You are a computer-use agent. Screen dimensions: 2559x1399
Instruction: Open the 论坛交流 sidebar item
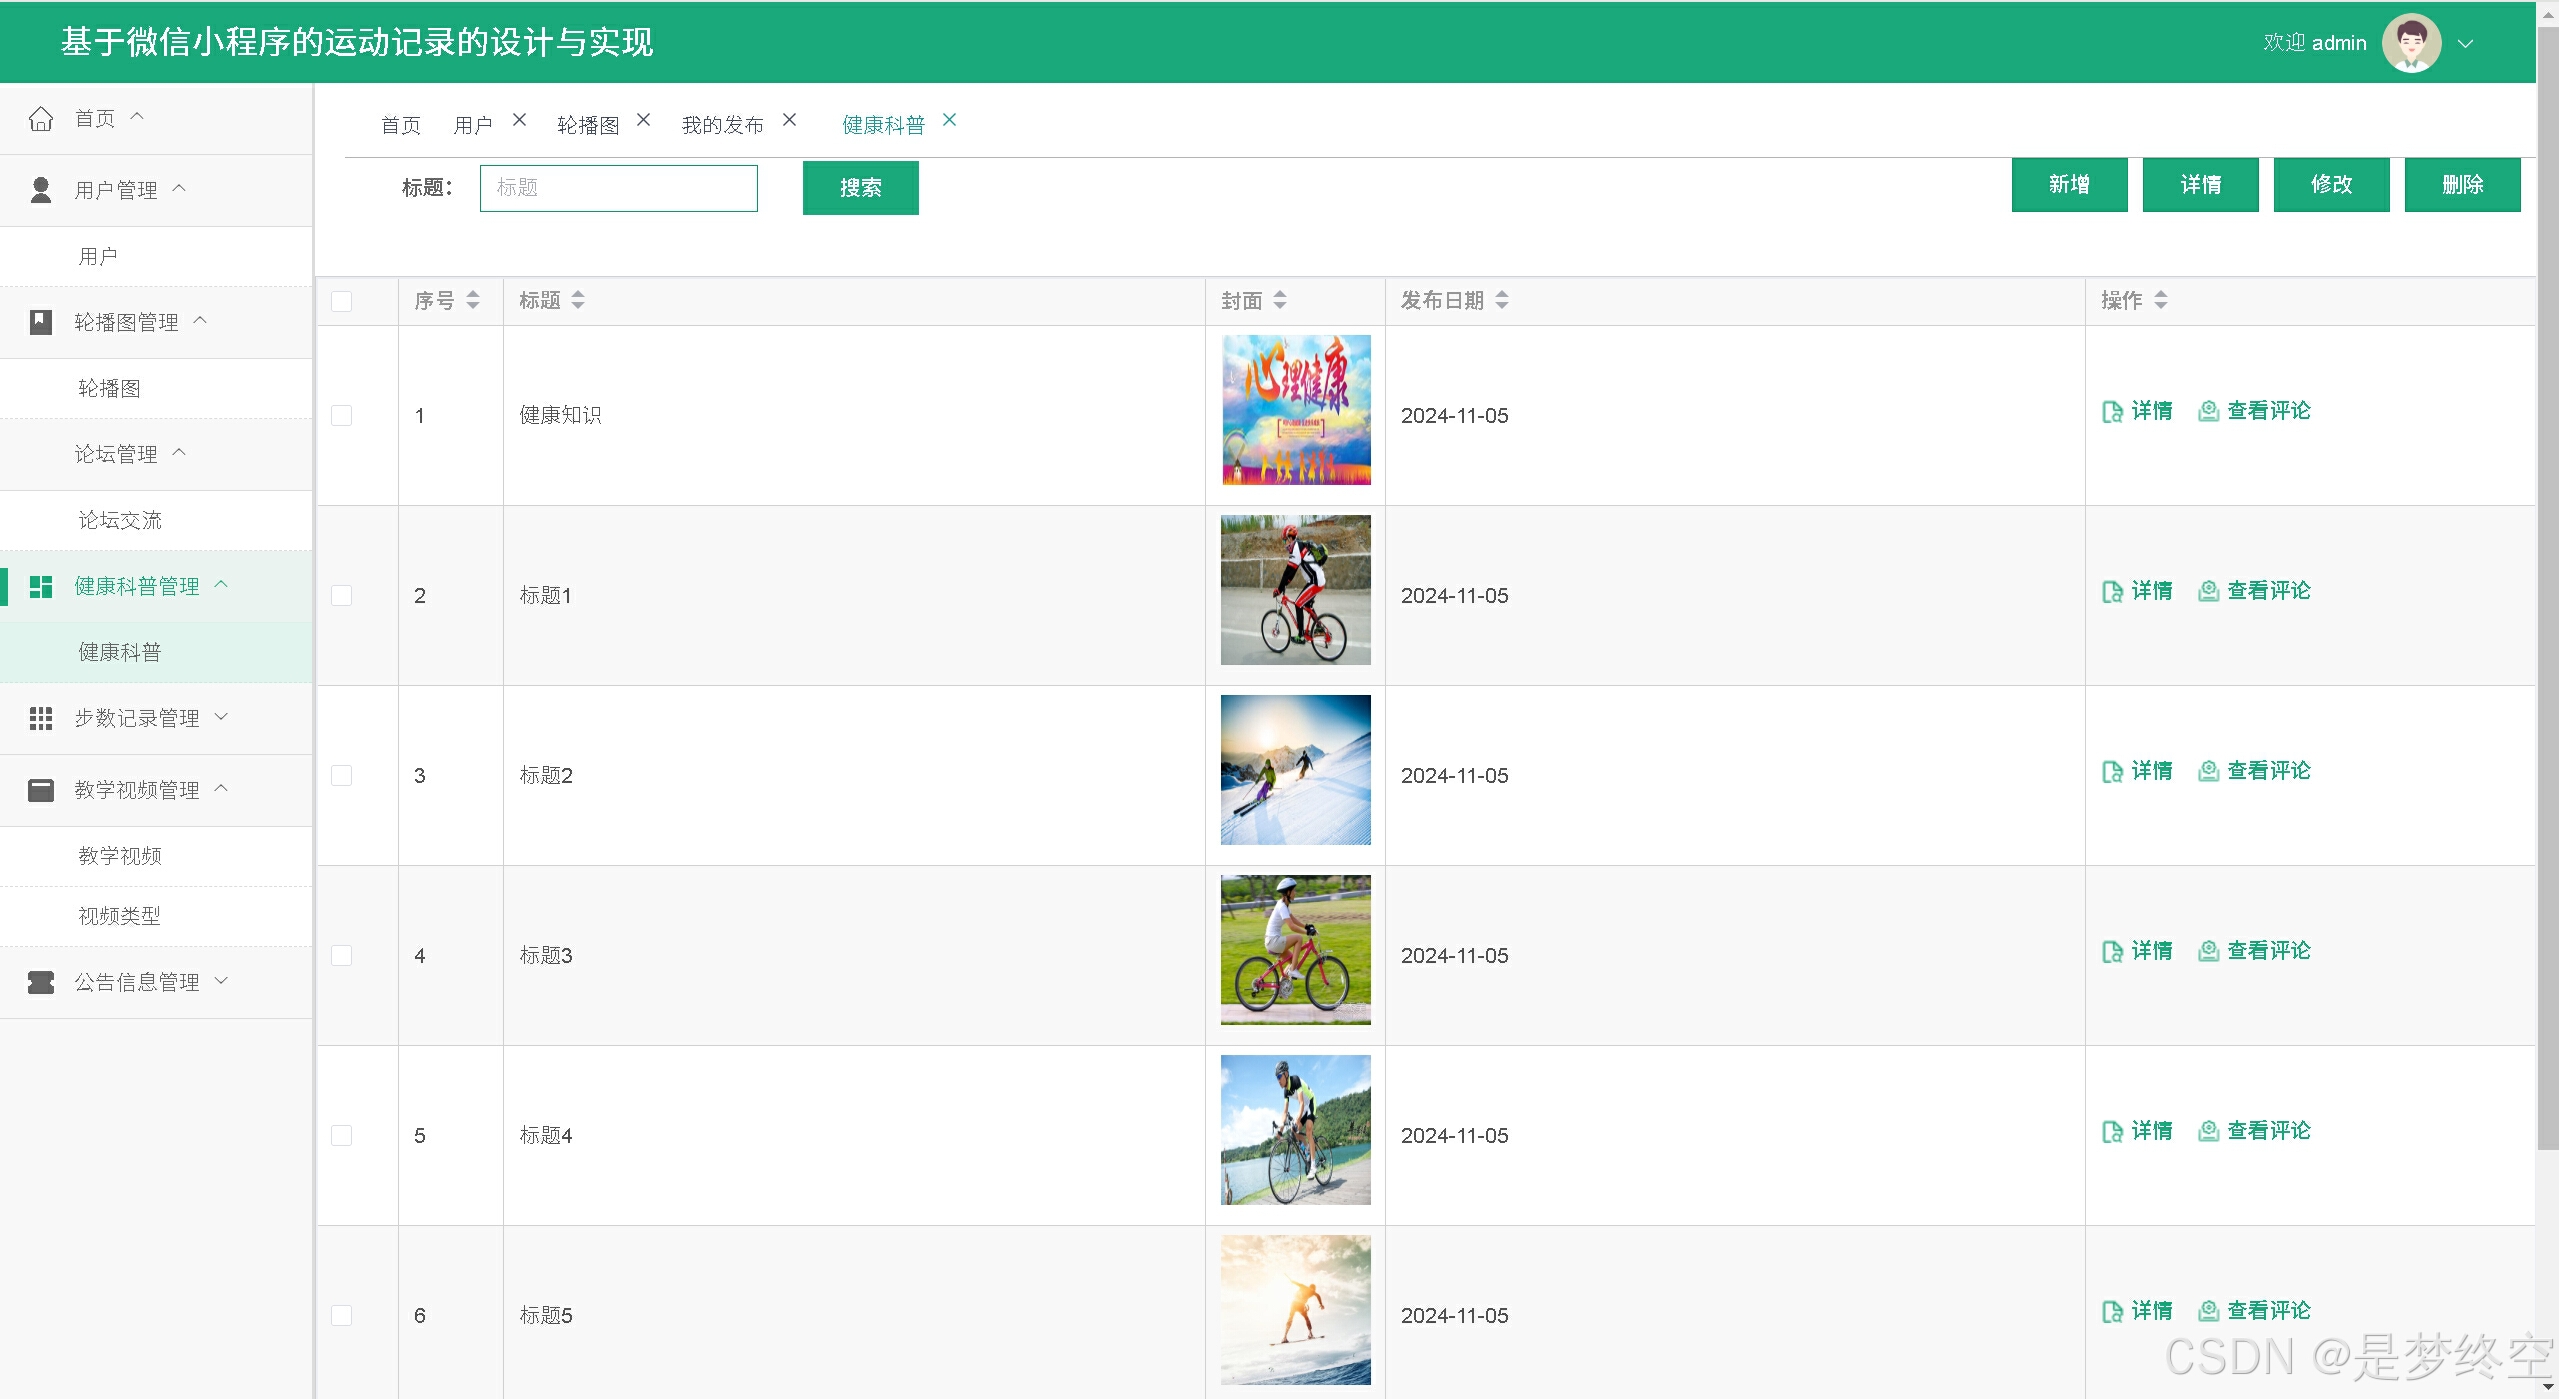pyautogui.click(x=120, y=520)
